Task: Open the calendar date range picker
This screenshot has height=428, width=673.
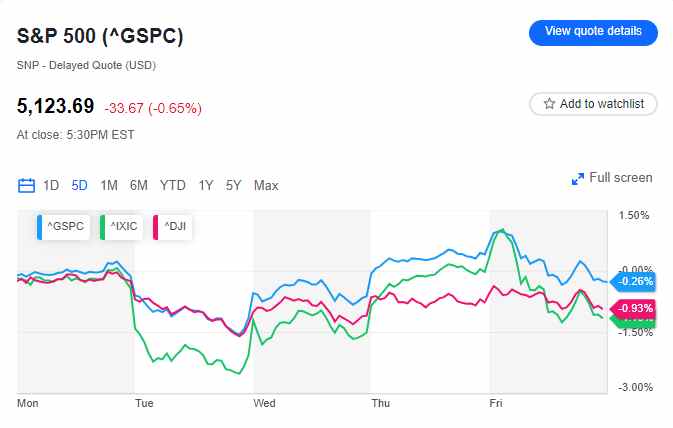Action: [26, 185]
